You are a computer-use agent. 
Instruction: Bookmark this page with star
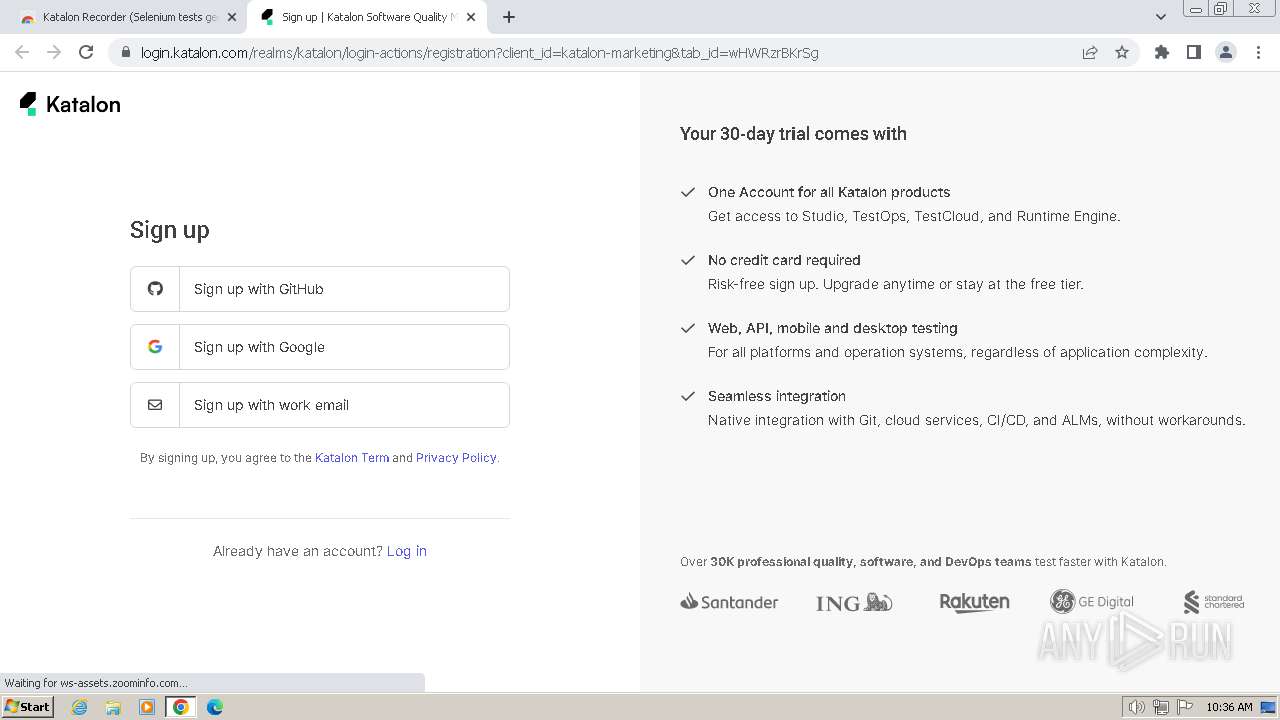tap(1122, 53)
